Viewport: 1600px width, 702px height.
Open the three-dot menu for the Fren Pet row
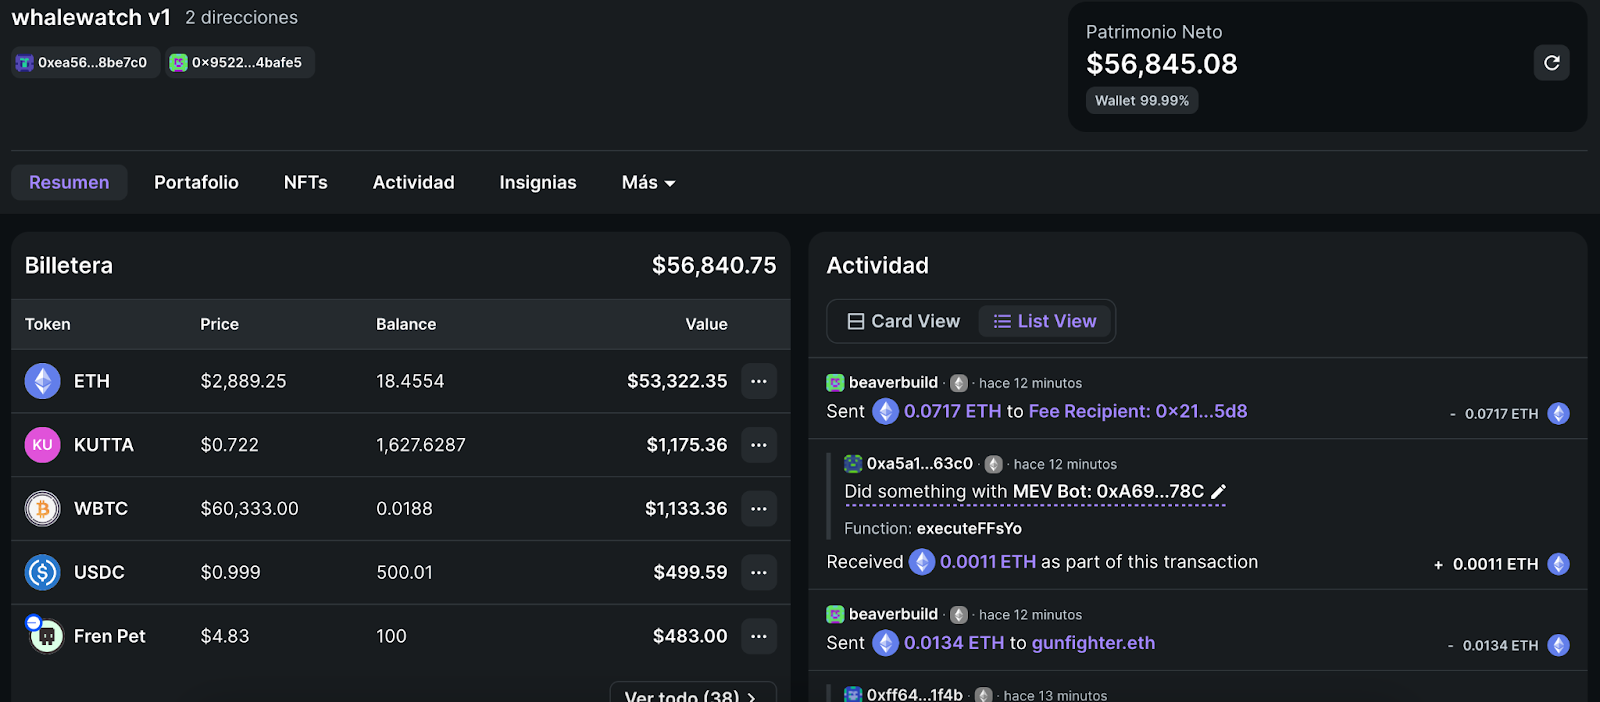coord(759,636)
